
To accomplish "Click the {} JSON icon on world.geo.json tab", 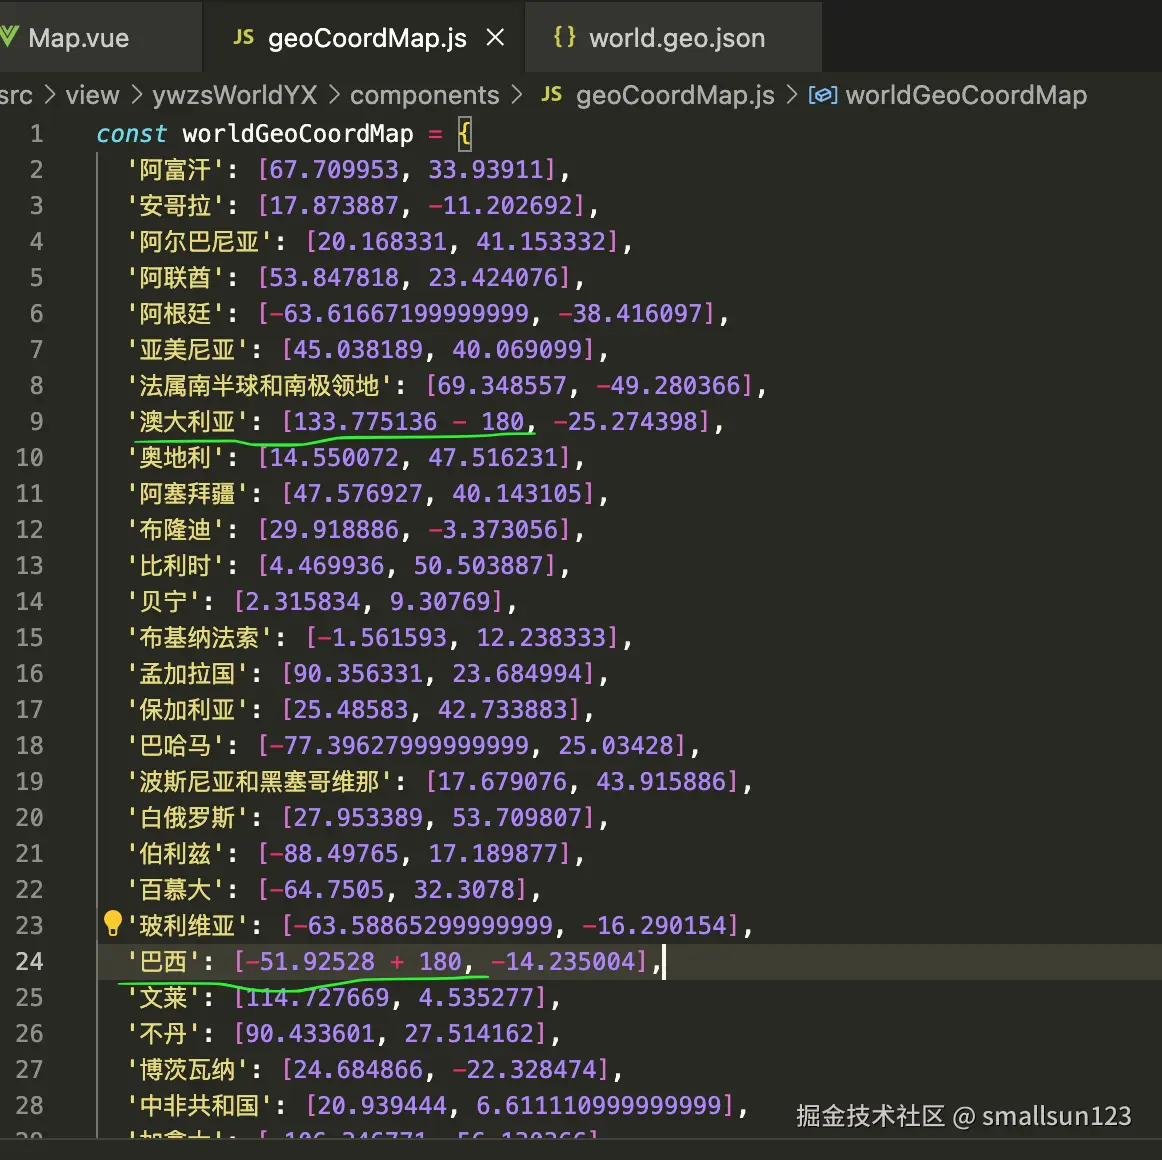I will tap(565, 37).
